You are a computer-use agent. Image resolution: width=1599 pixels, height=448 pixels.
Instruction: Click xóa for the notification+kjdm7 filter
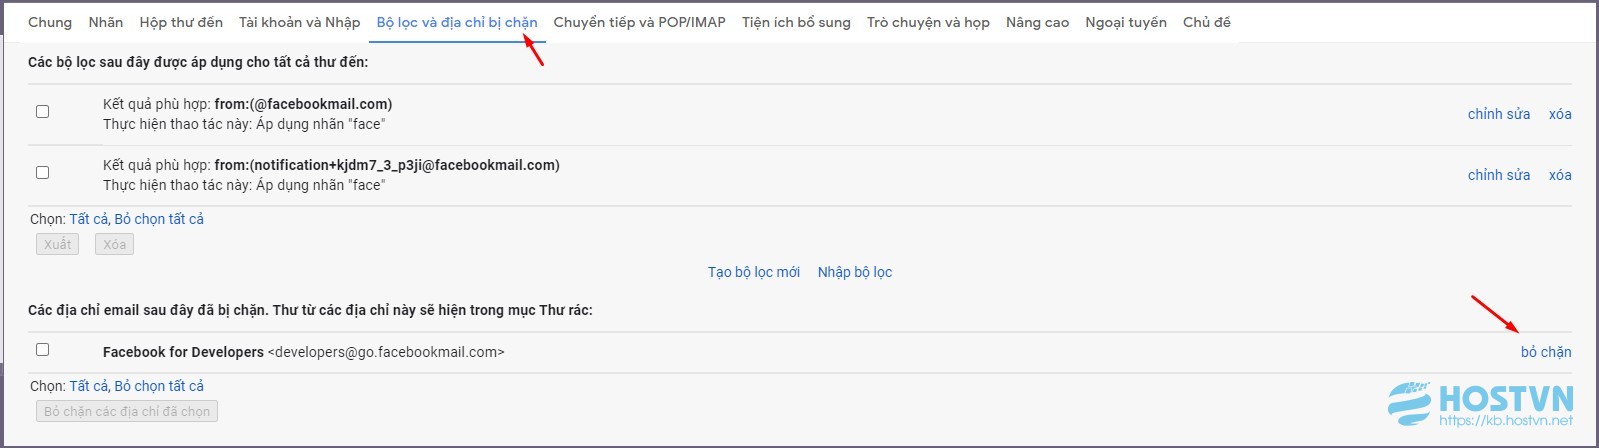[x=1560, y=175]
